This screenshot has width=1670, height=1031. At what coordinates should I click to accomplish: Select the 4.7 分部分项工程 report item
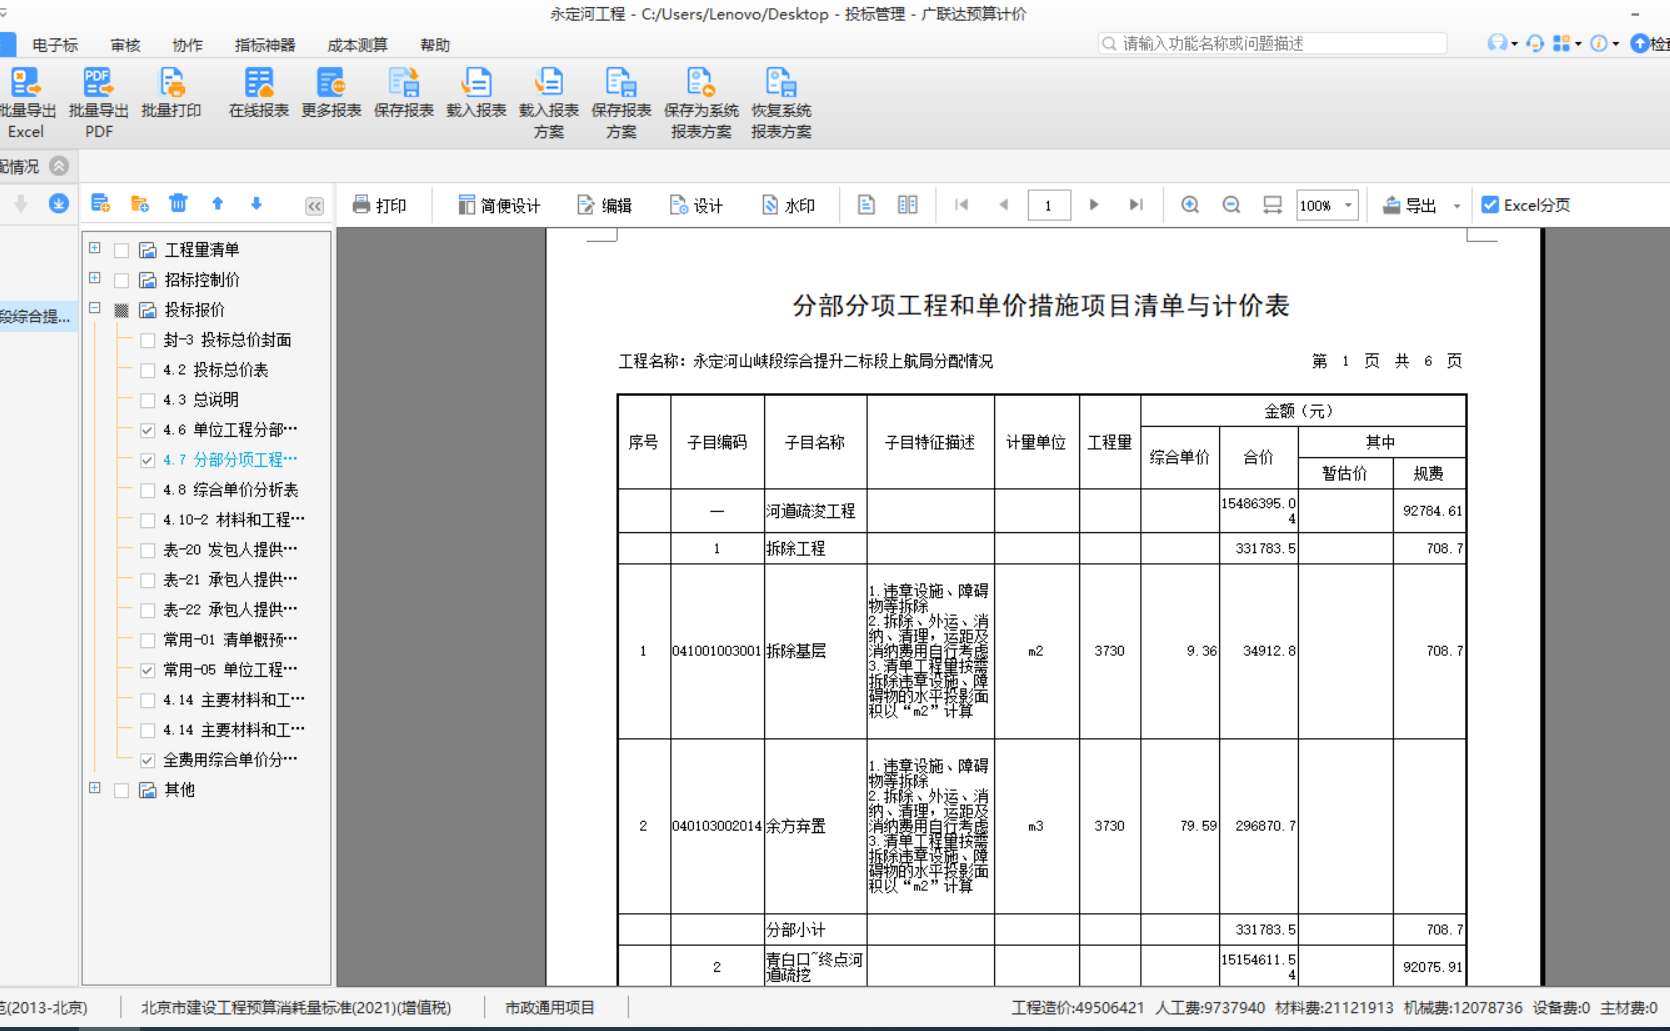click(230, 460)
